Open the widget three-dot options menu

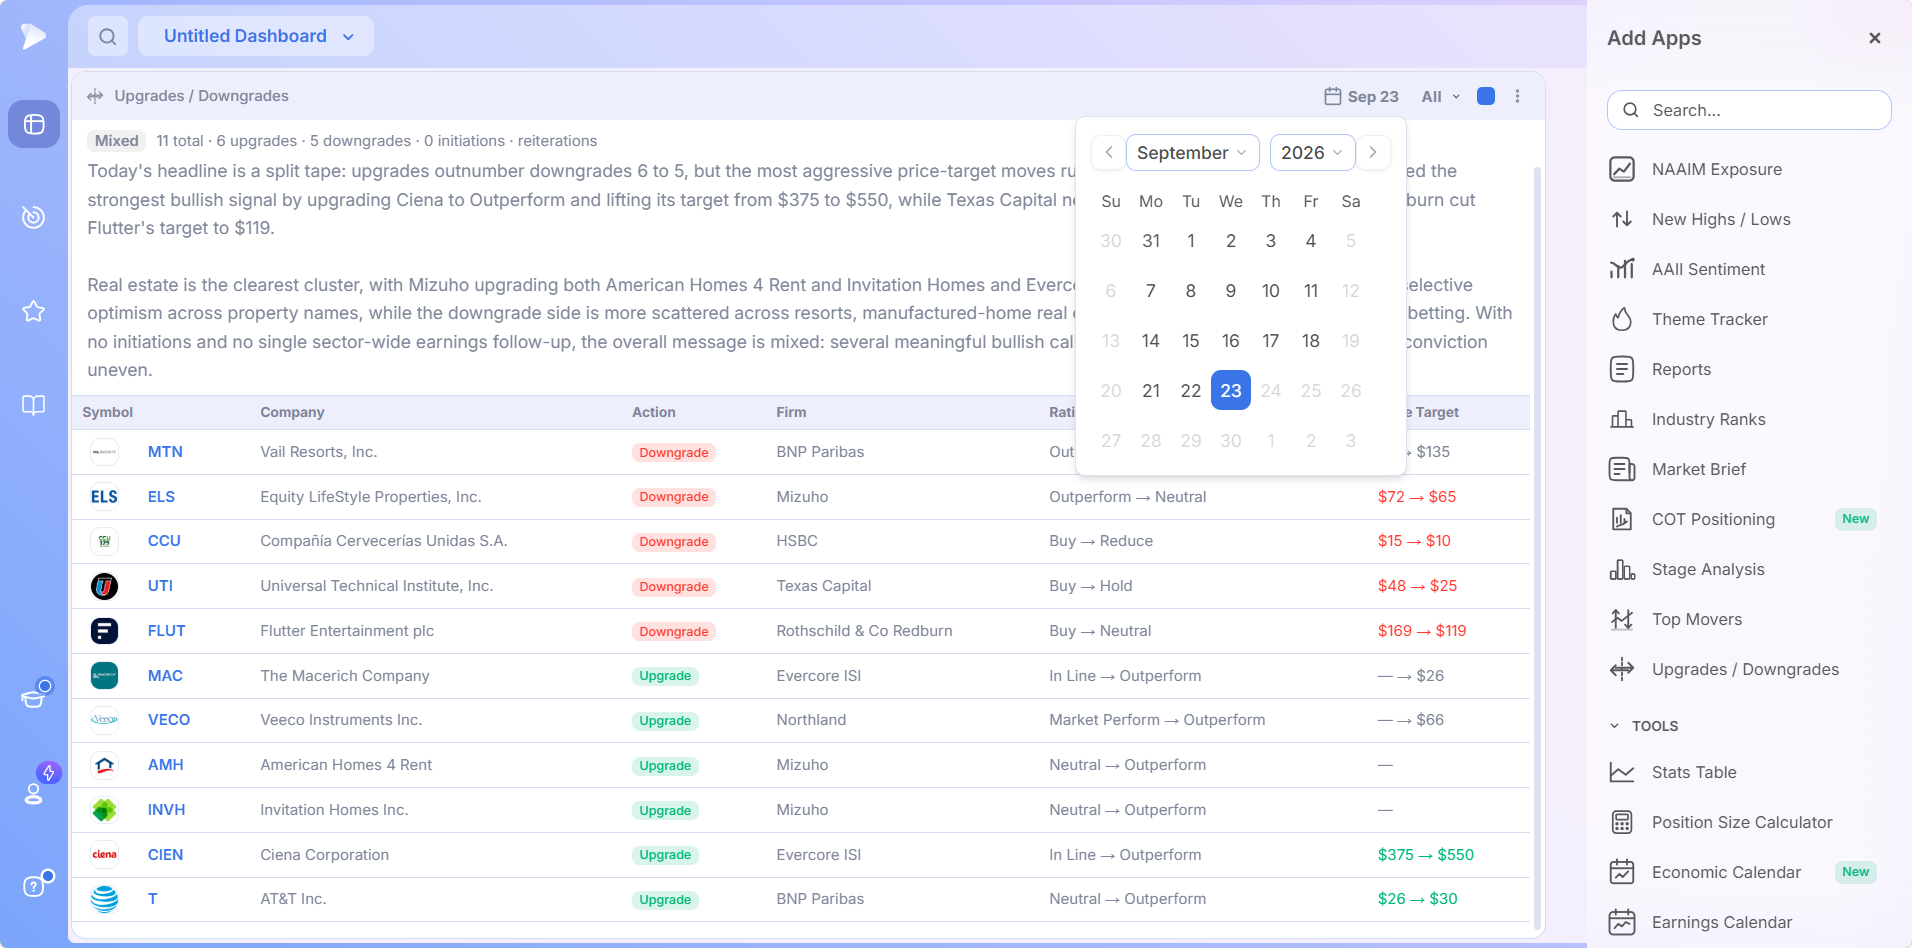coord(1517,96)
